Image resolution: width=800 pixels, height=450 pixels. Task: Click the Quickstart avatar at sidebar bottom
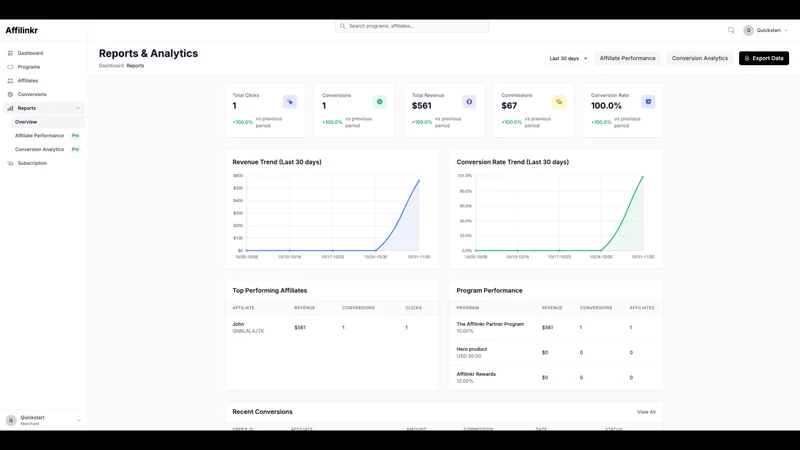(x=11, y=420)
